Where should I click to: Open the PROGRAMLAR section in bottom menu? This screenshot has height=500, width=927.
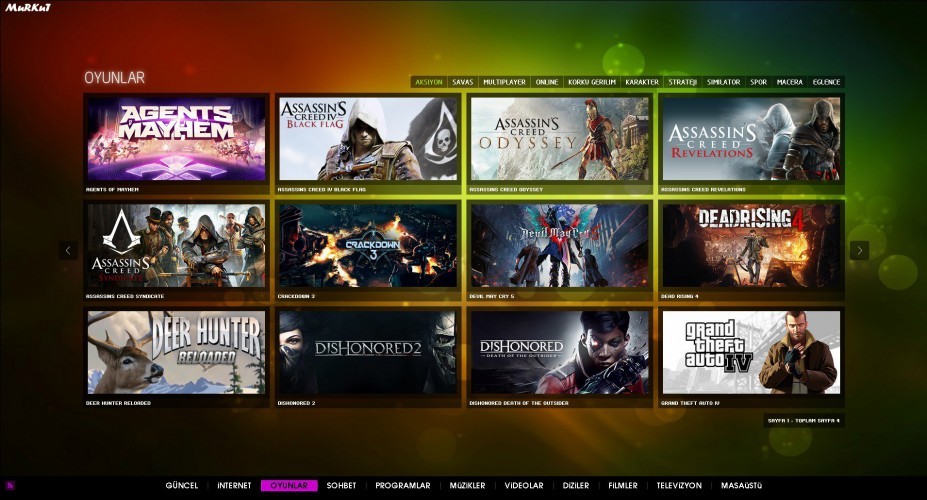tap(403, 485)
